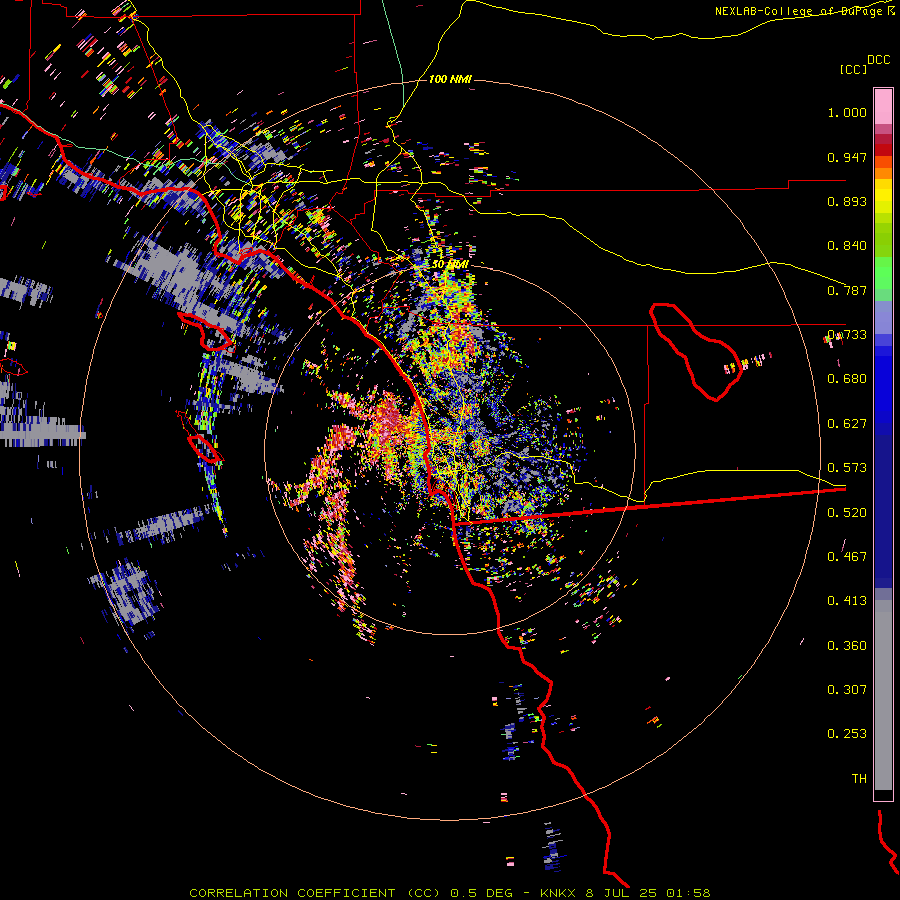Screen dimensions: 900x900
Task: Select the 0.787 scale label
Action: tap(847, 290)
